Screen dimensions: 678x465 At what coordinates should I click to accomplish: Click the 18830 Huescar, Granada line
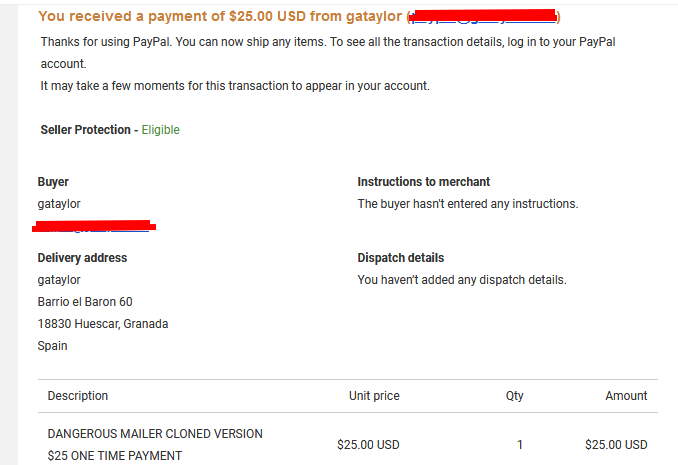coord(103,324)
